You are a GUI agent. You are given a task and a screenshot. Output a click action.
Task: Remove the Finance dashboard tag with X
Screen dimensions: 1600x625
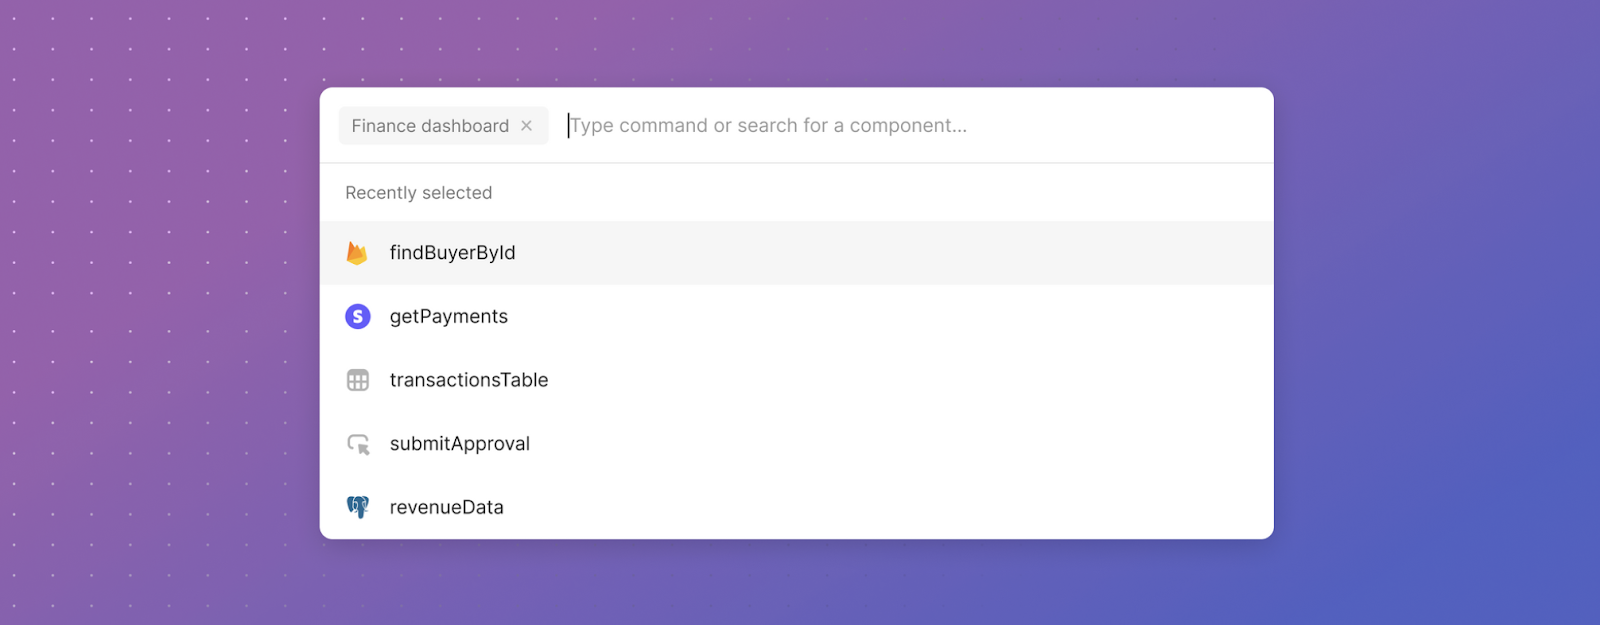pos(527,126)
